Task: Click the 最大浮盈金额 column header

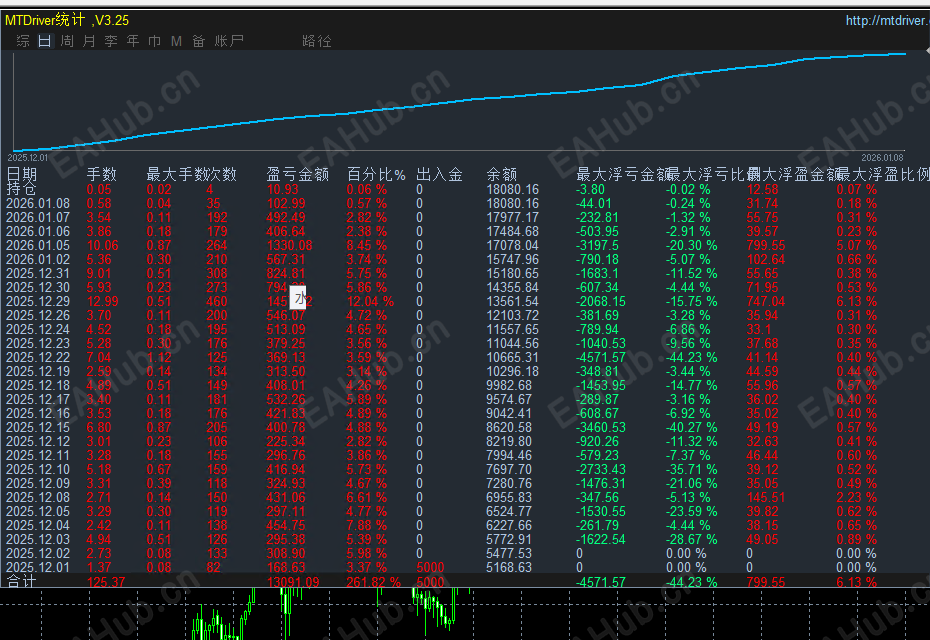Action: pyautogui.click(x=793, y=174)
